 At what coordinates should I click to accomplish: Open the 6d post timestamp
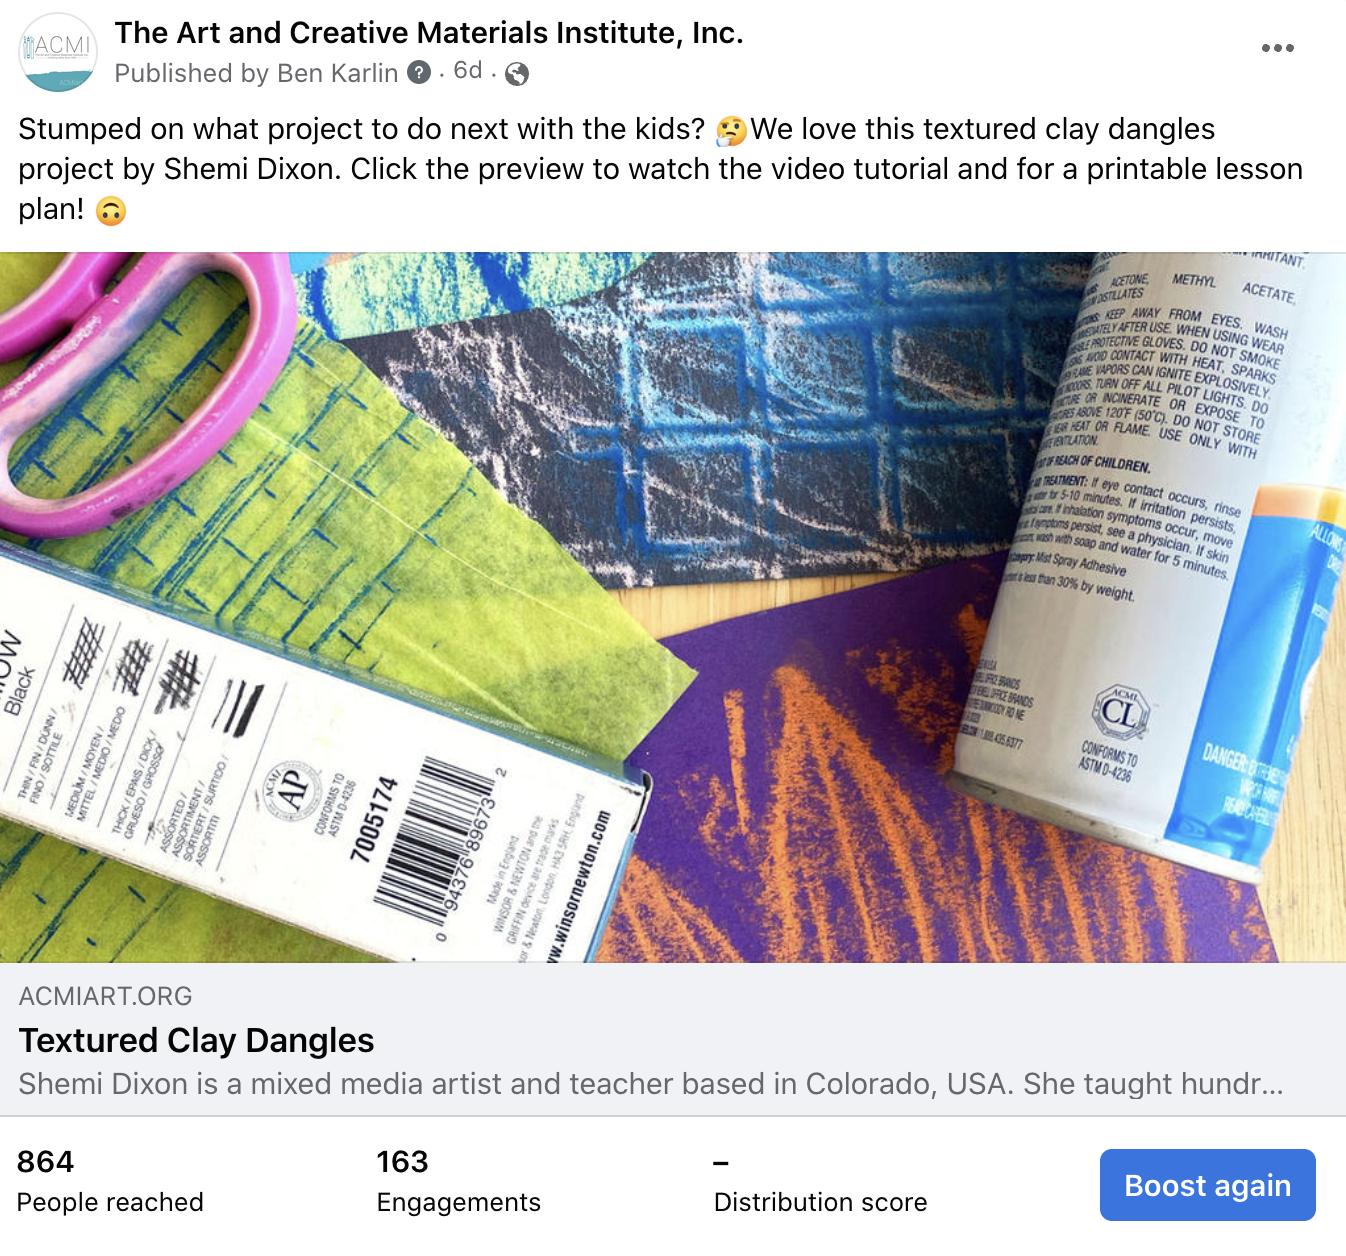click(468, 70)
